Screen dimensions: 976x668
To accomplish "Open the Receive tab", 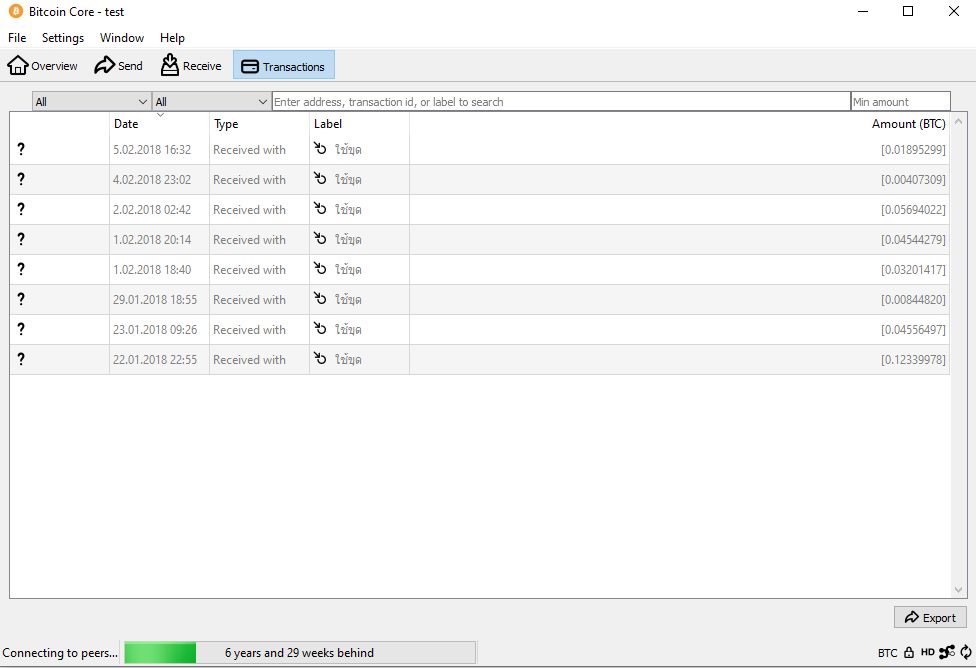I will pyautogui.click(x=191, y=65).
